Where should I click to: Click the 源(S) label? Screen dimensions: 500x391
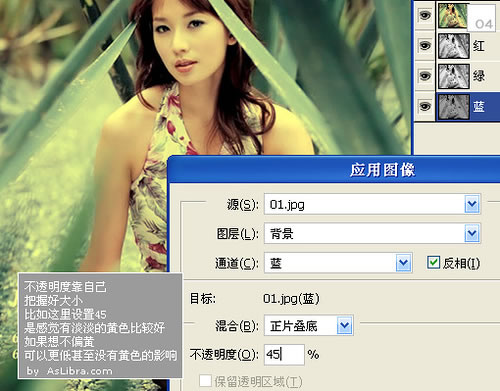point(243,204)
